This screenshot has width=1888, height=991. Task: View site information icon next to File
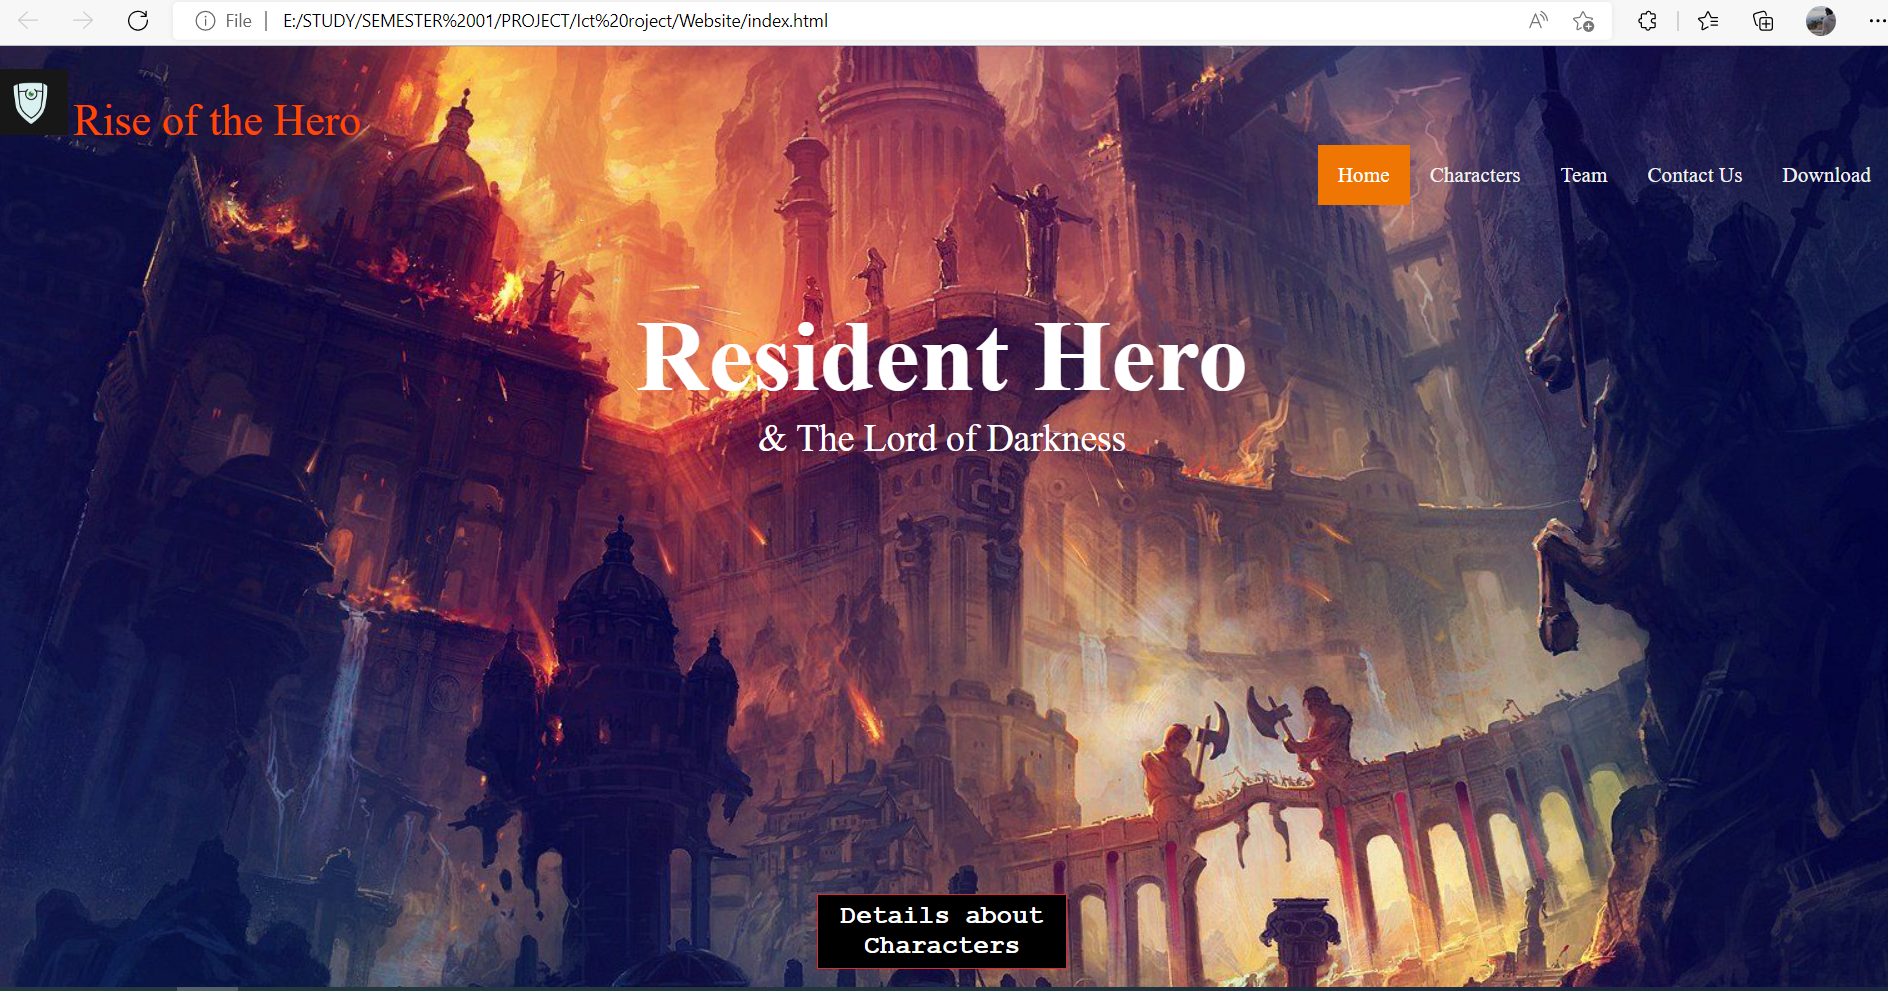pyautogui.click(x=205, y=21)
